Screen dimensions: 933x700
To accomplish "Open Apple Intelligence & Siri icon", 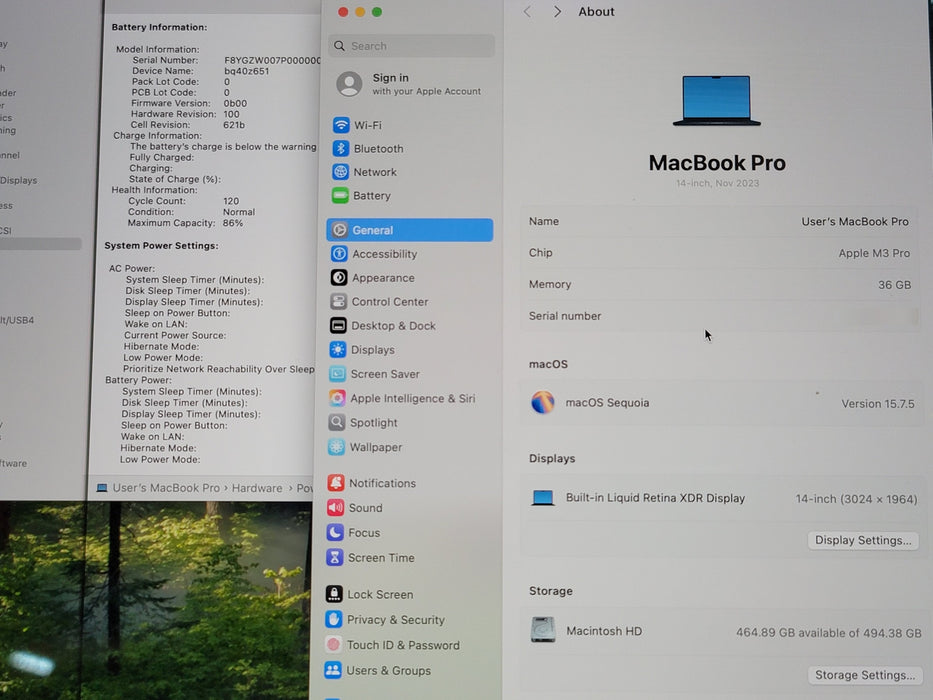I will pos(337,398).
